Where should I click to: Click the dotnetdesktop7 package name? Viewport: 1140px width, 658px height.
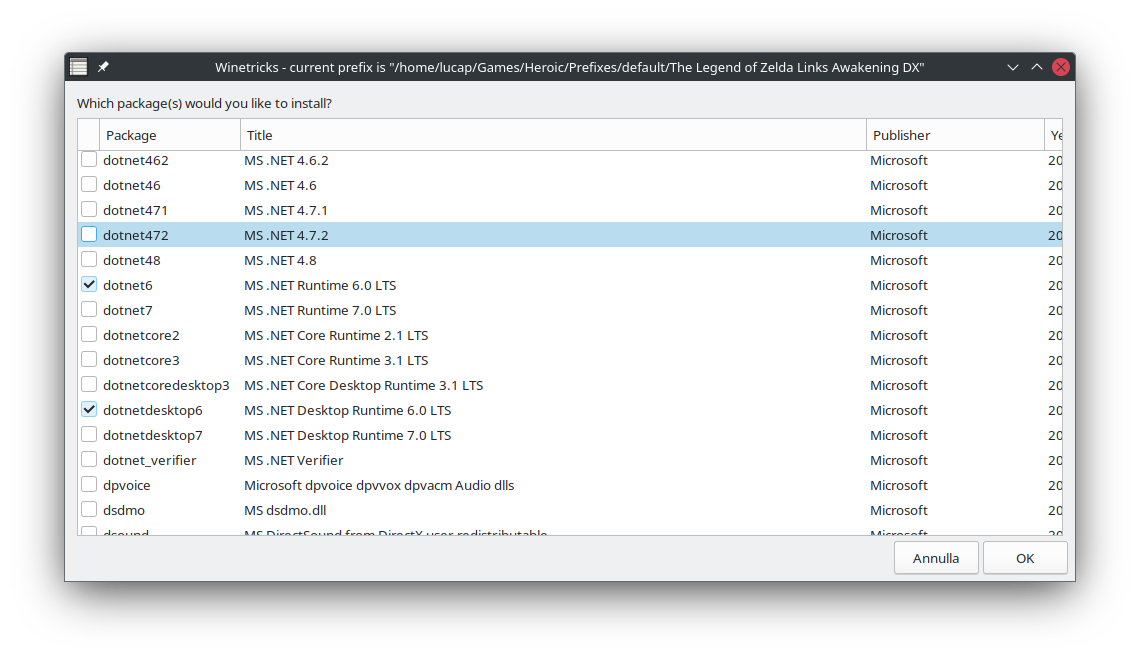pos(153,436)
